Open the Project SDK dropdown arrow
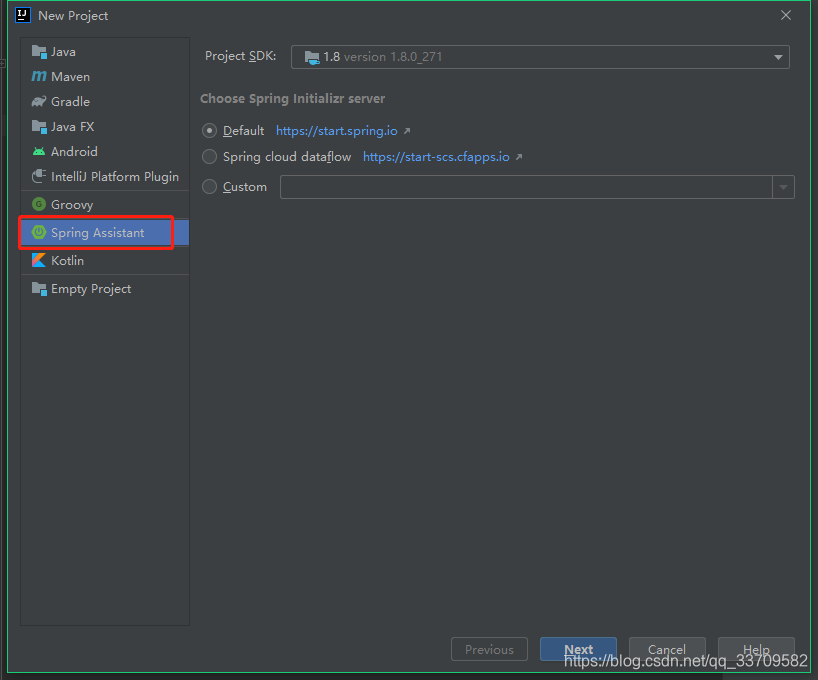The height and width of the screenshot is (680, 818). 778,57
